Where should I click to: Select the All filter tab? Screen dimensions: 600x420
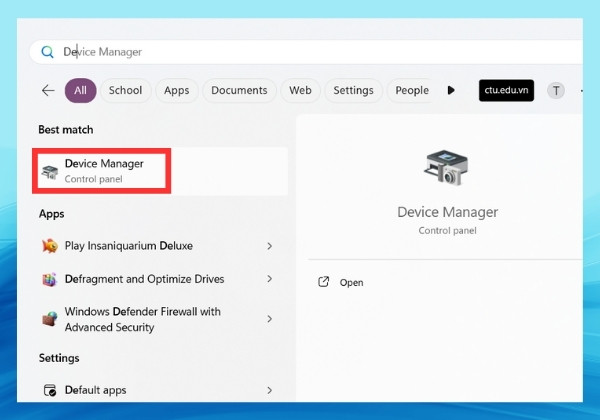(x=80, y=91)
